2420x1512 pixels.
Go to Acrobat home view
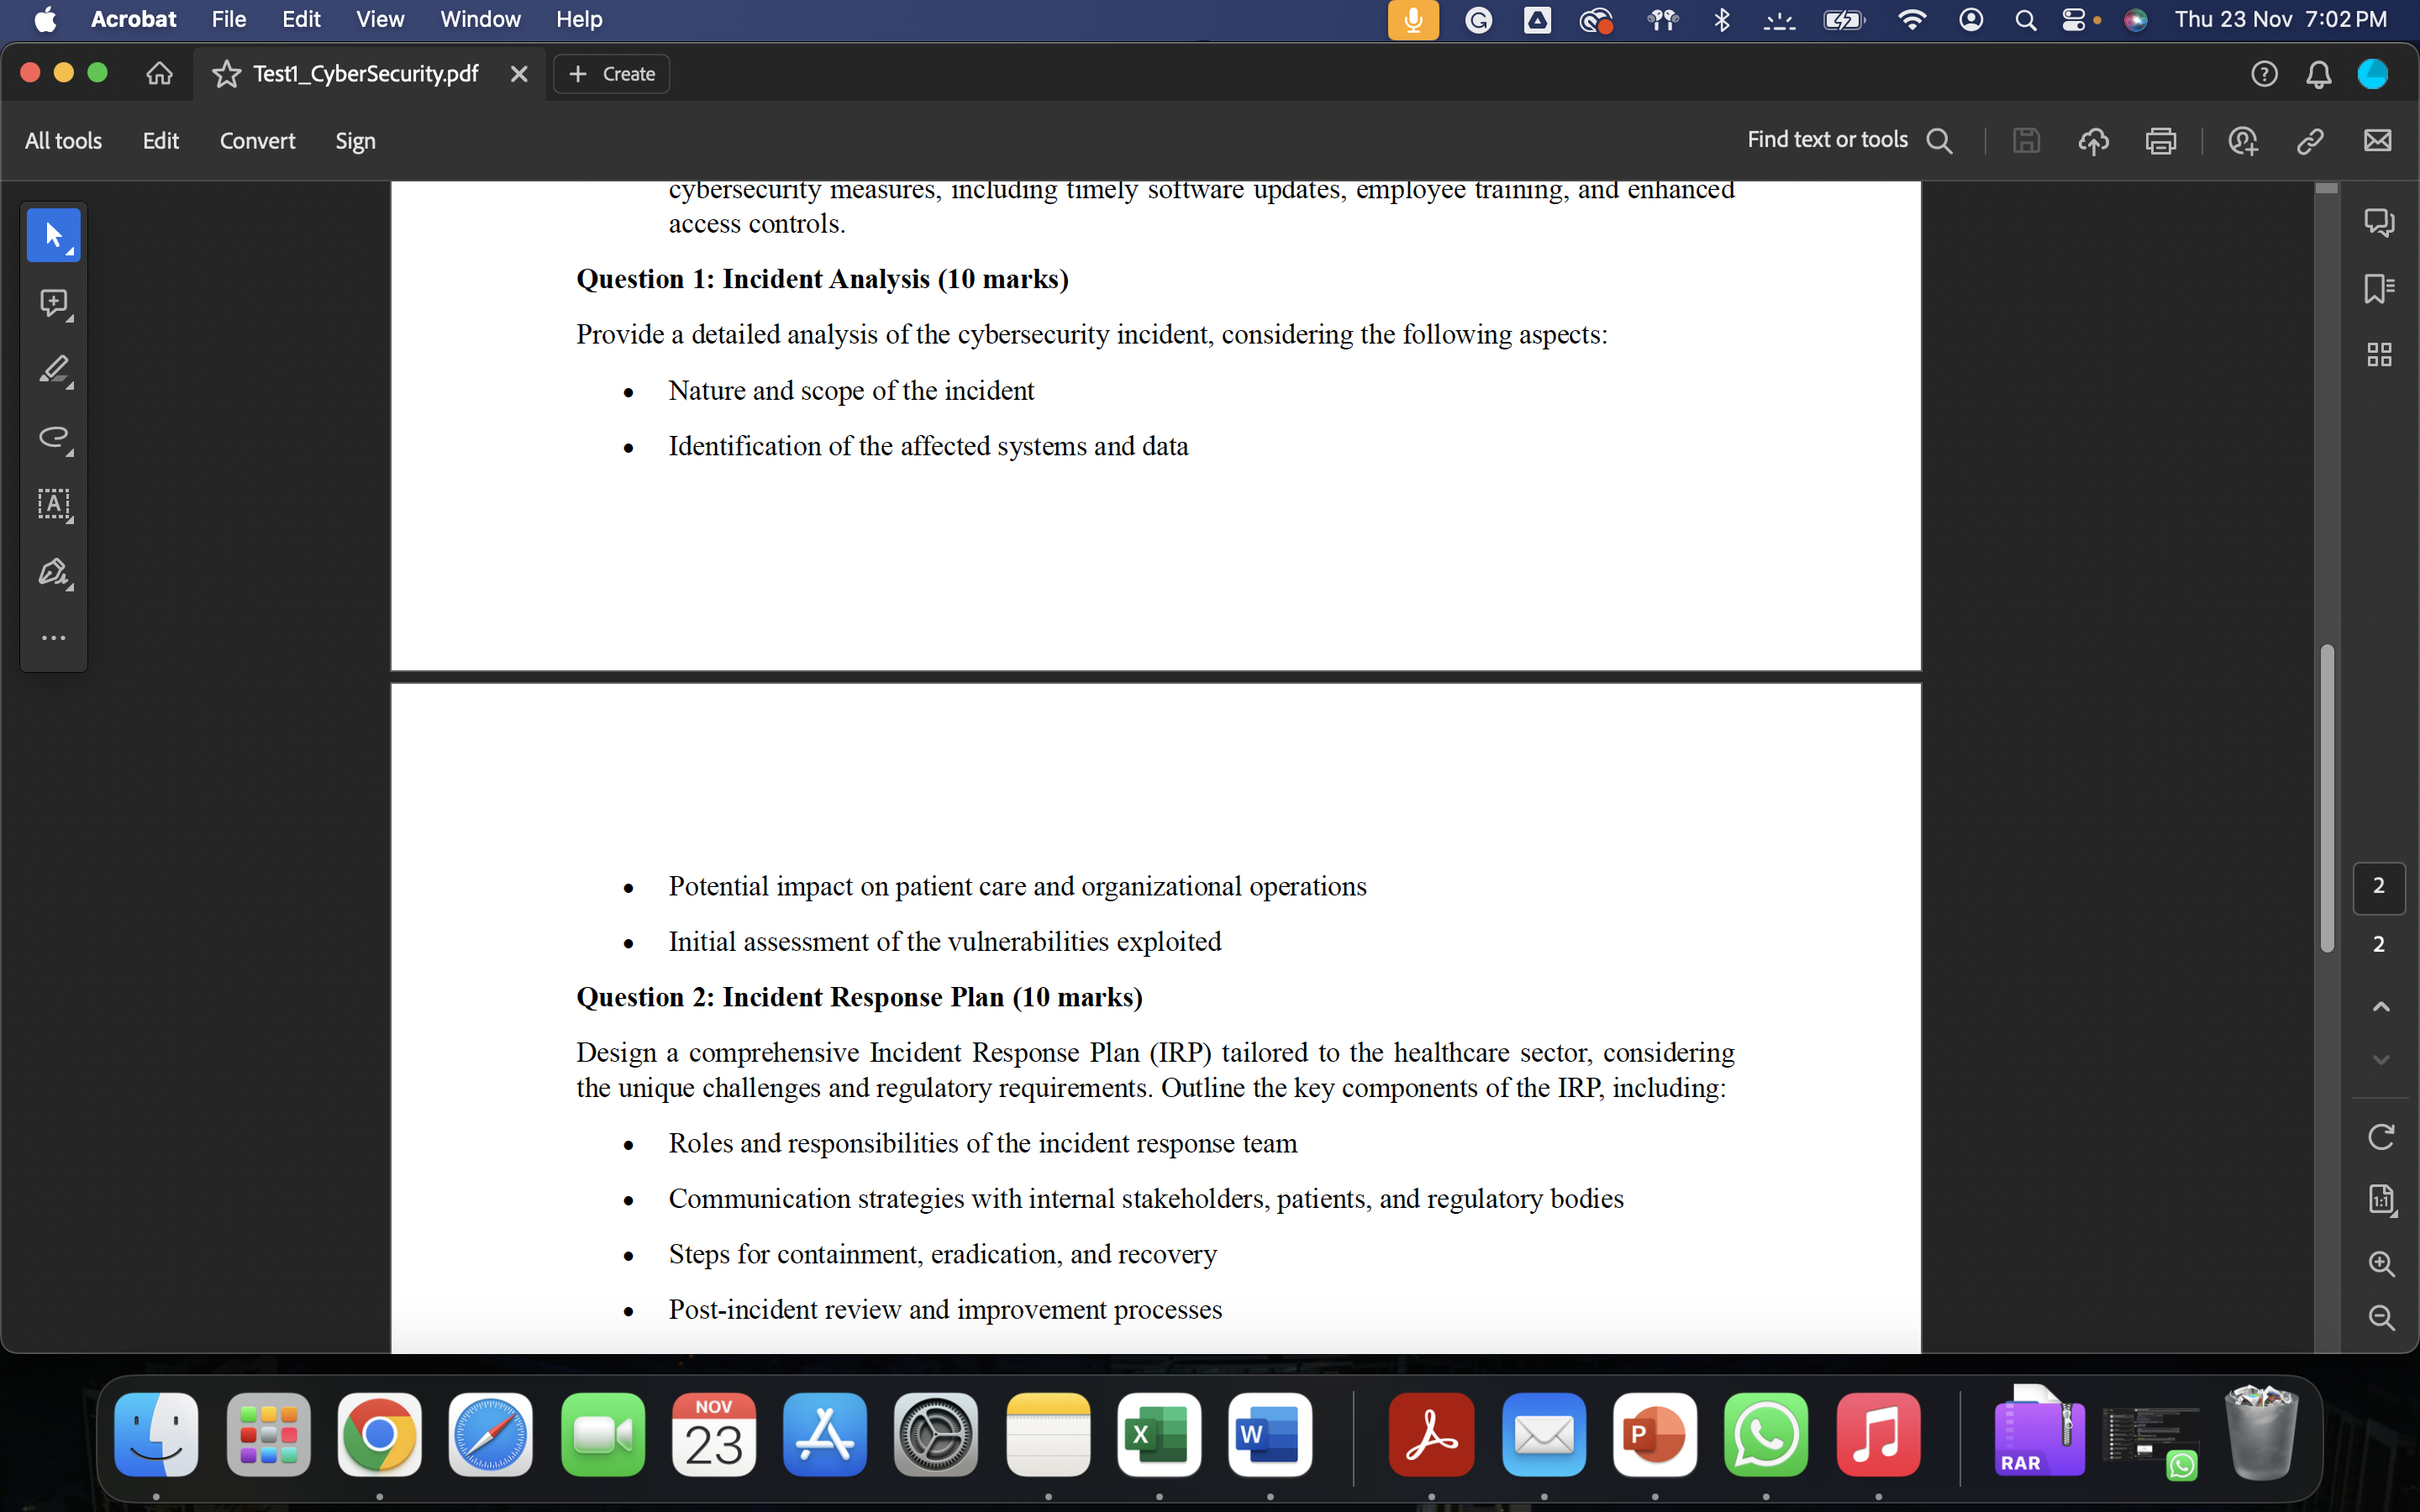(159, 74)
